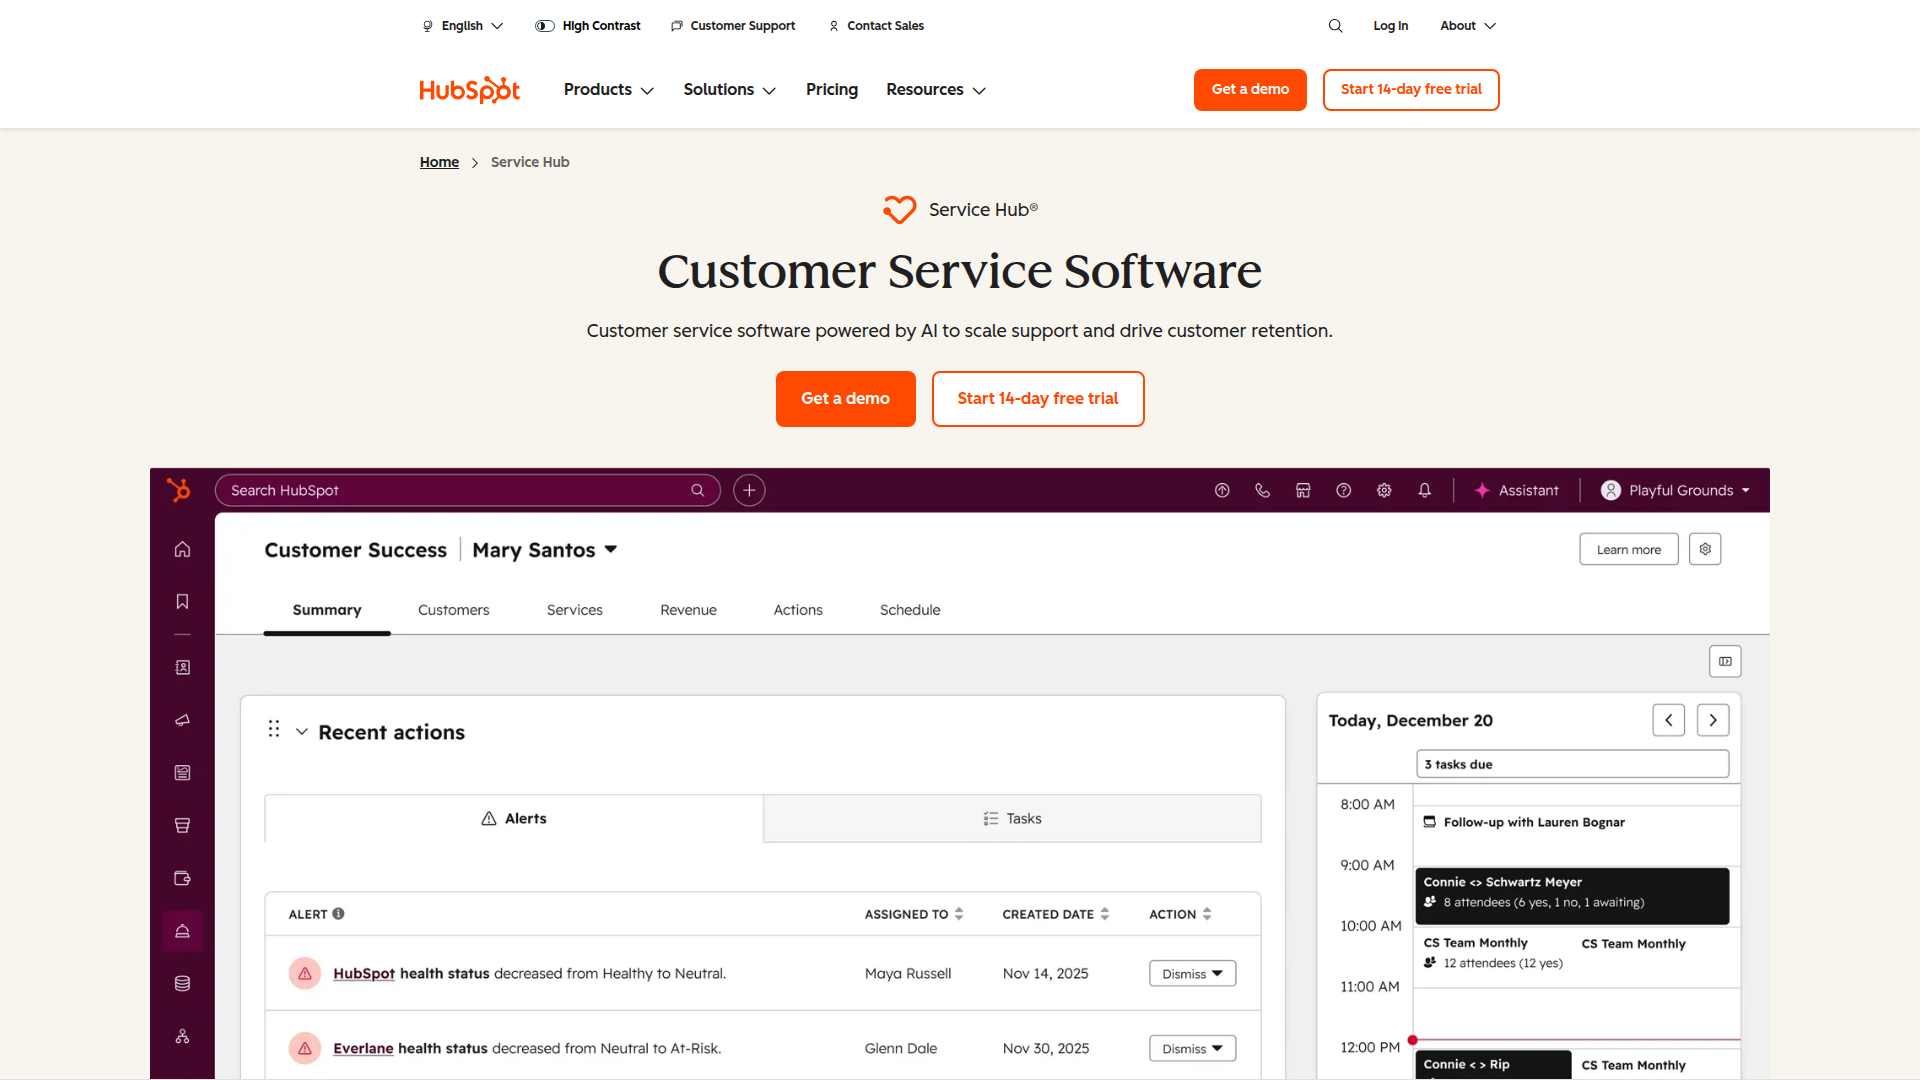Collapse the Recent actions section
Viewport: 1920px width, 1080px height.
(x=302, y=731)
